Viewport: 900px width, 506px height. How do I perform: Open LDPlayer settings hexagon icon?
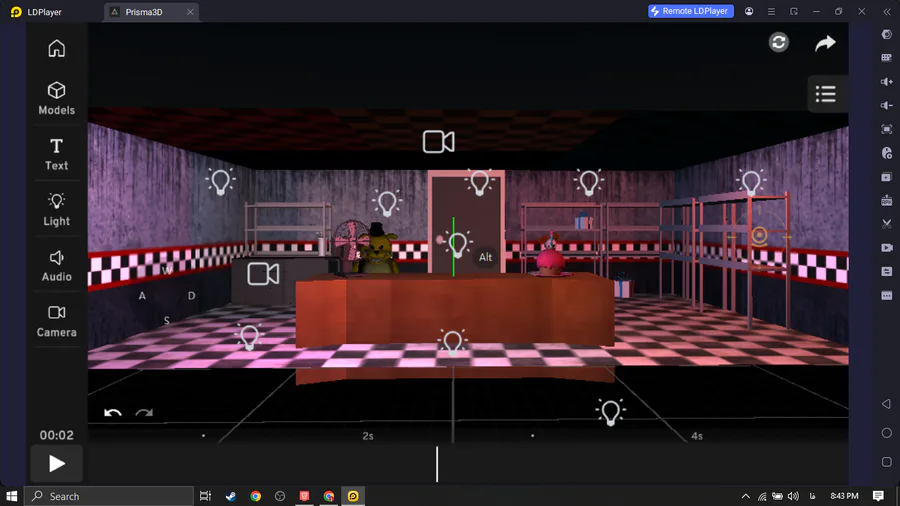886,34
